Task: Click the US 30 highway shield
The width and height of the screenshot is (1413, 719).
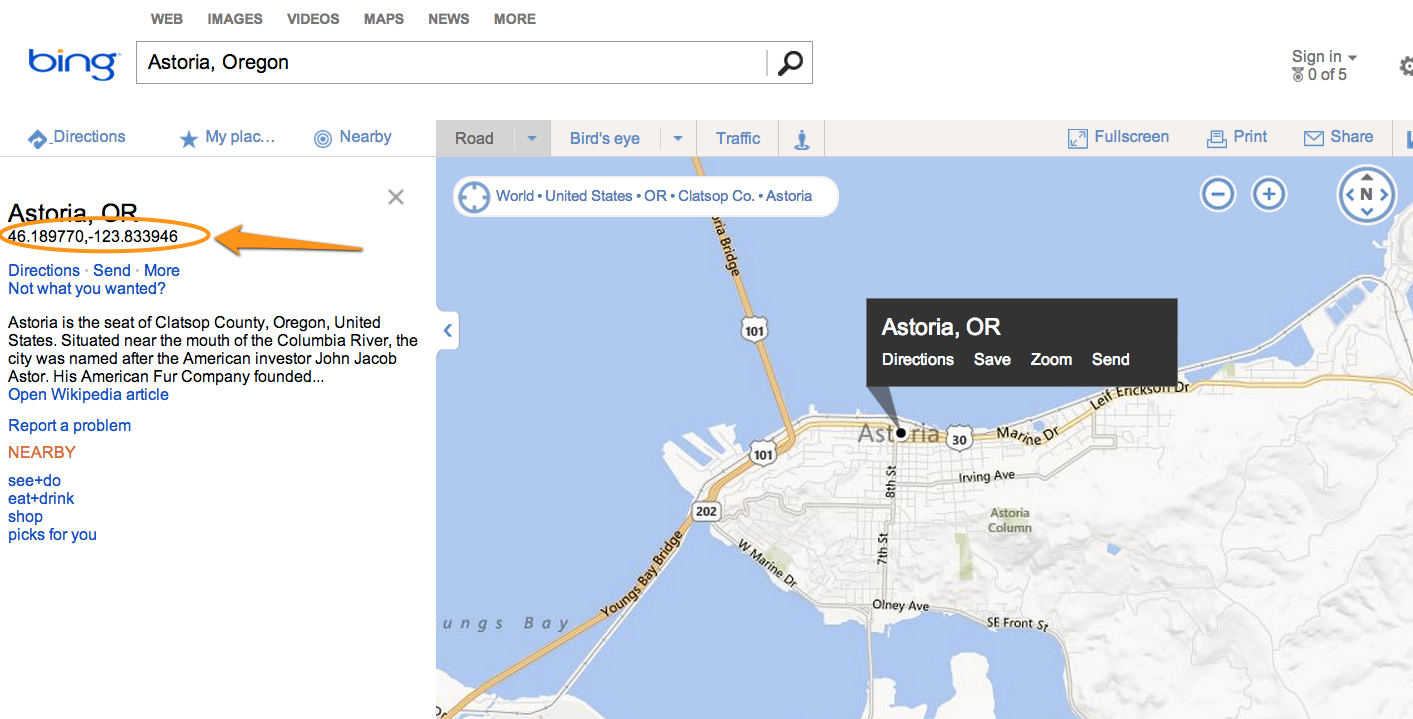Action: (960, 438)
